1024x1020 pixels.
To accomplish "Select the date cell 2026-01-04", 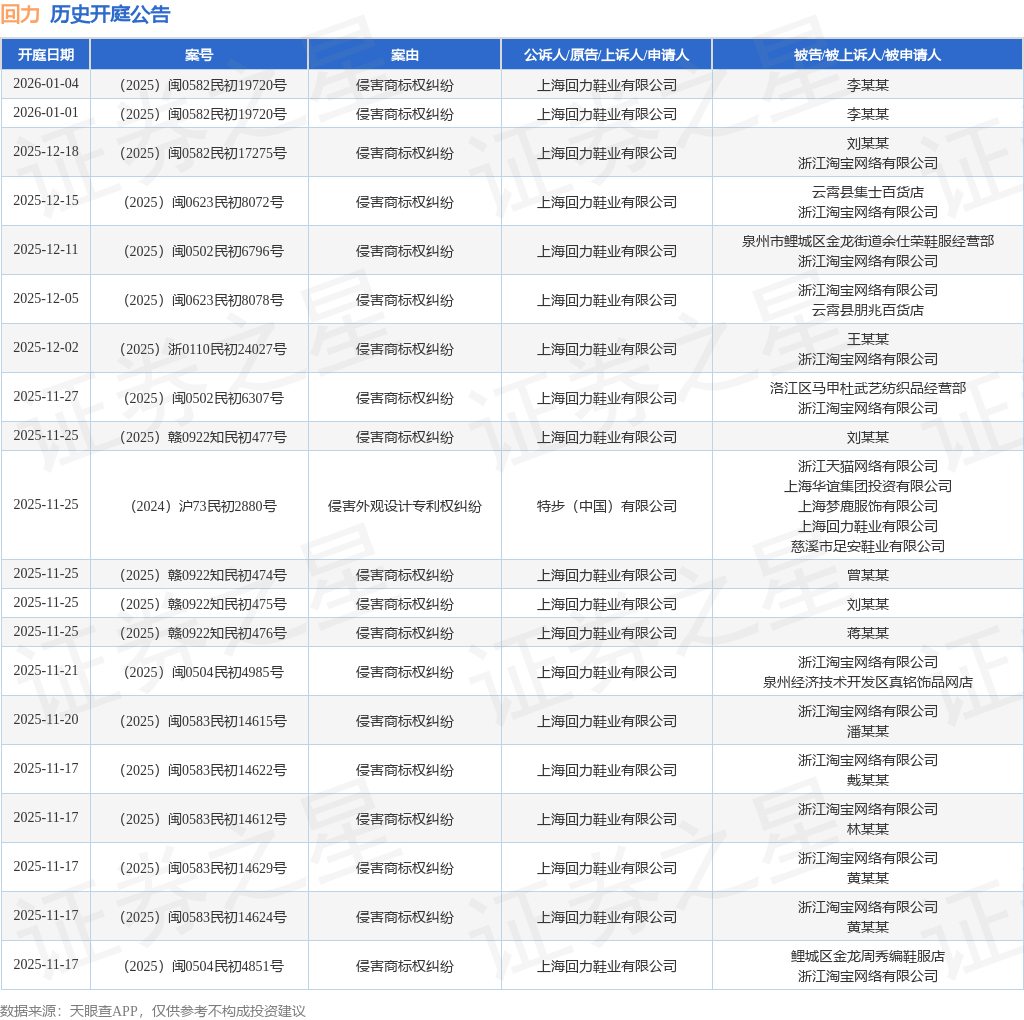I will pos(46,84).
